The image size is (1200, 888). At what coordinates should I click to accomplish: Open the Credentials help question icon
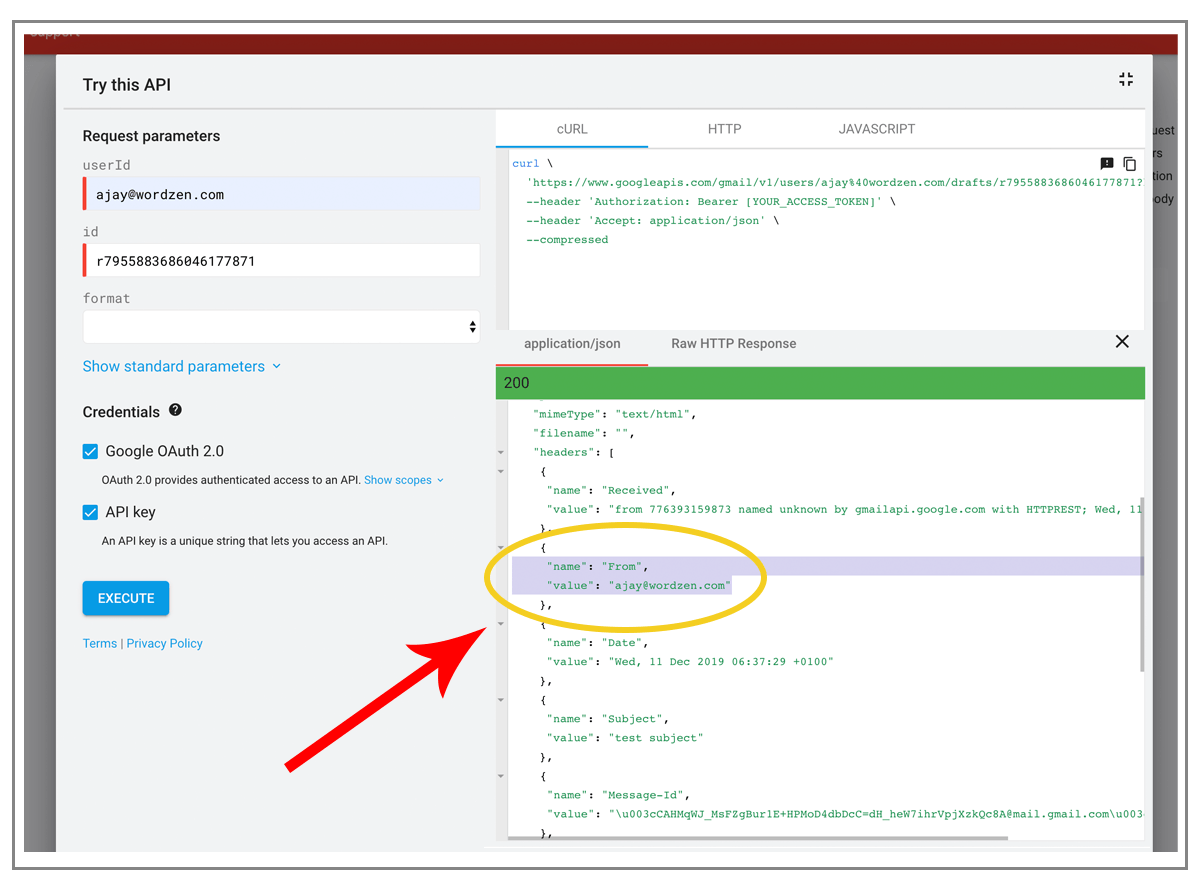pos(176,410)
